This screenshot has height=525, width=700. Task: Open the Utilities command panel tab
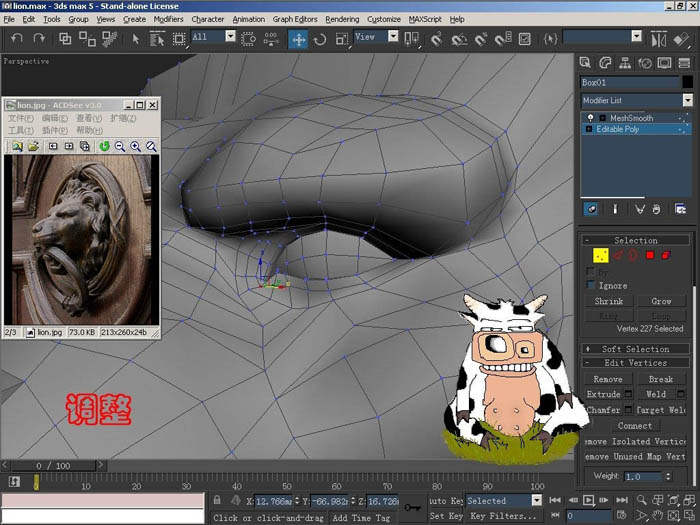pyautogui.click(x=684, y=63)
